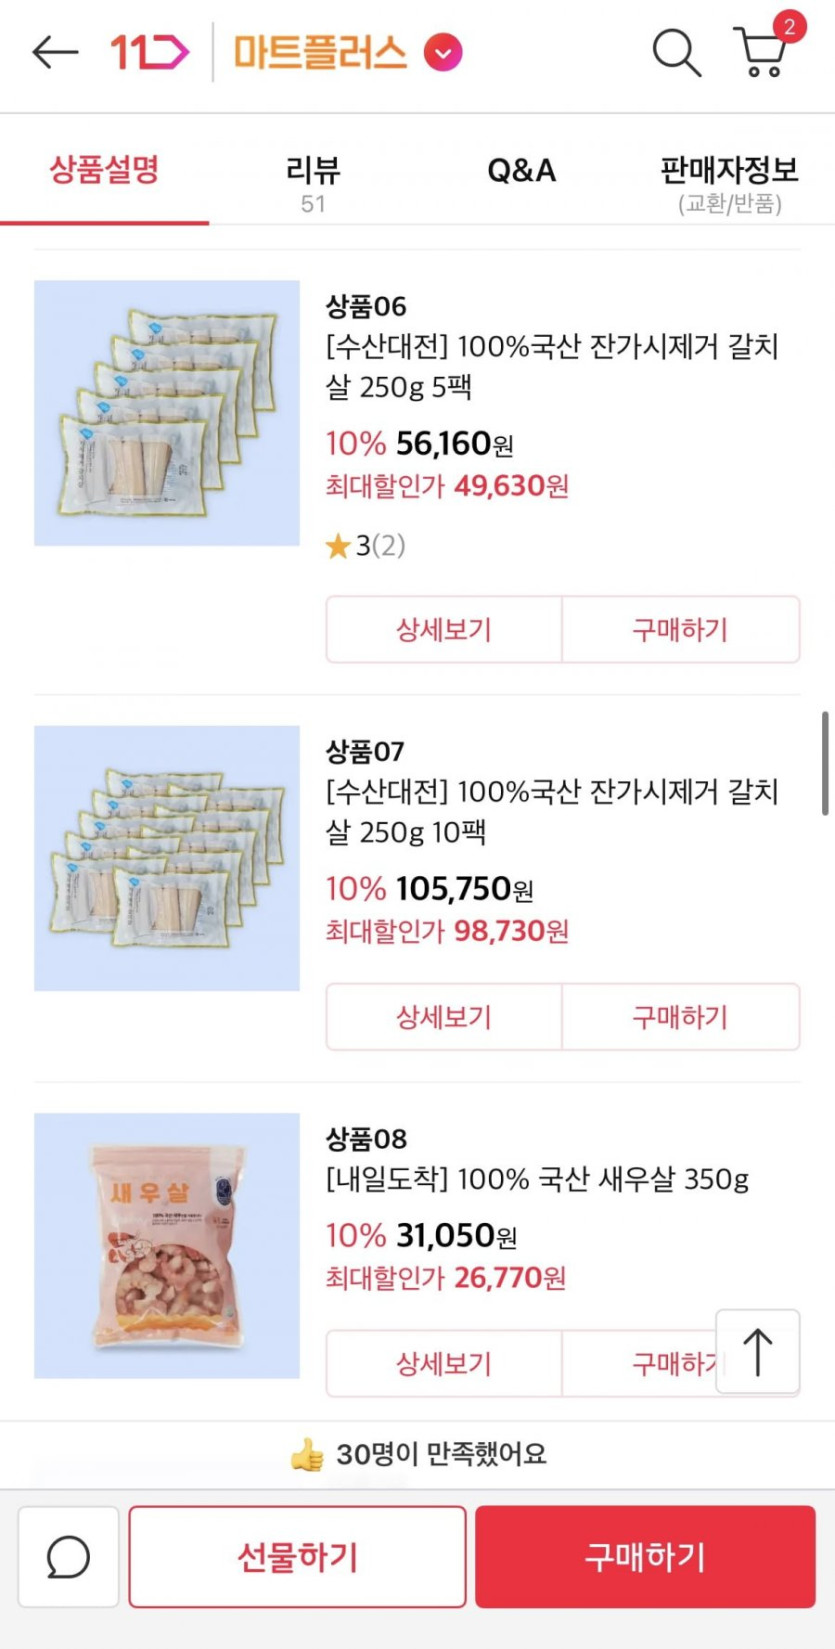
Task: Click 구매하기 for 상품07 갈치살 10팩
Action: tap(680, 1017)
